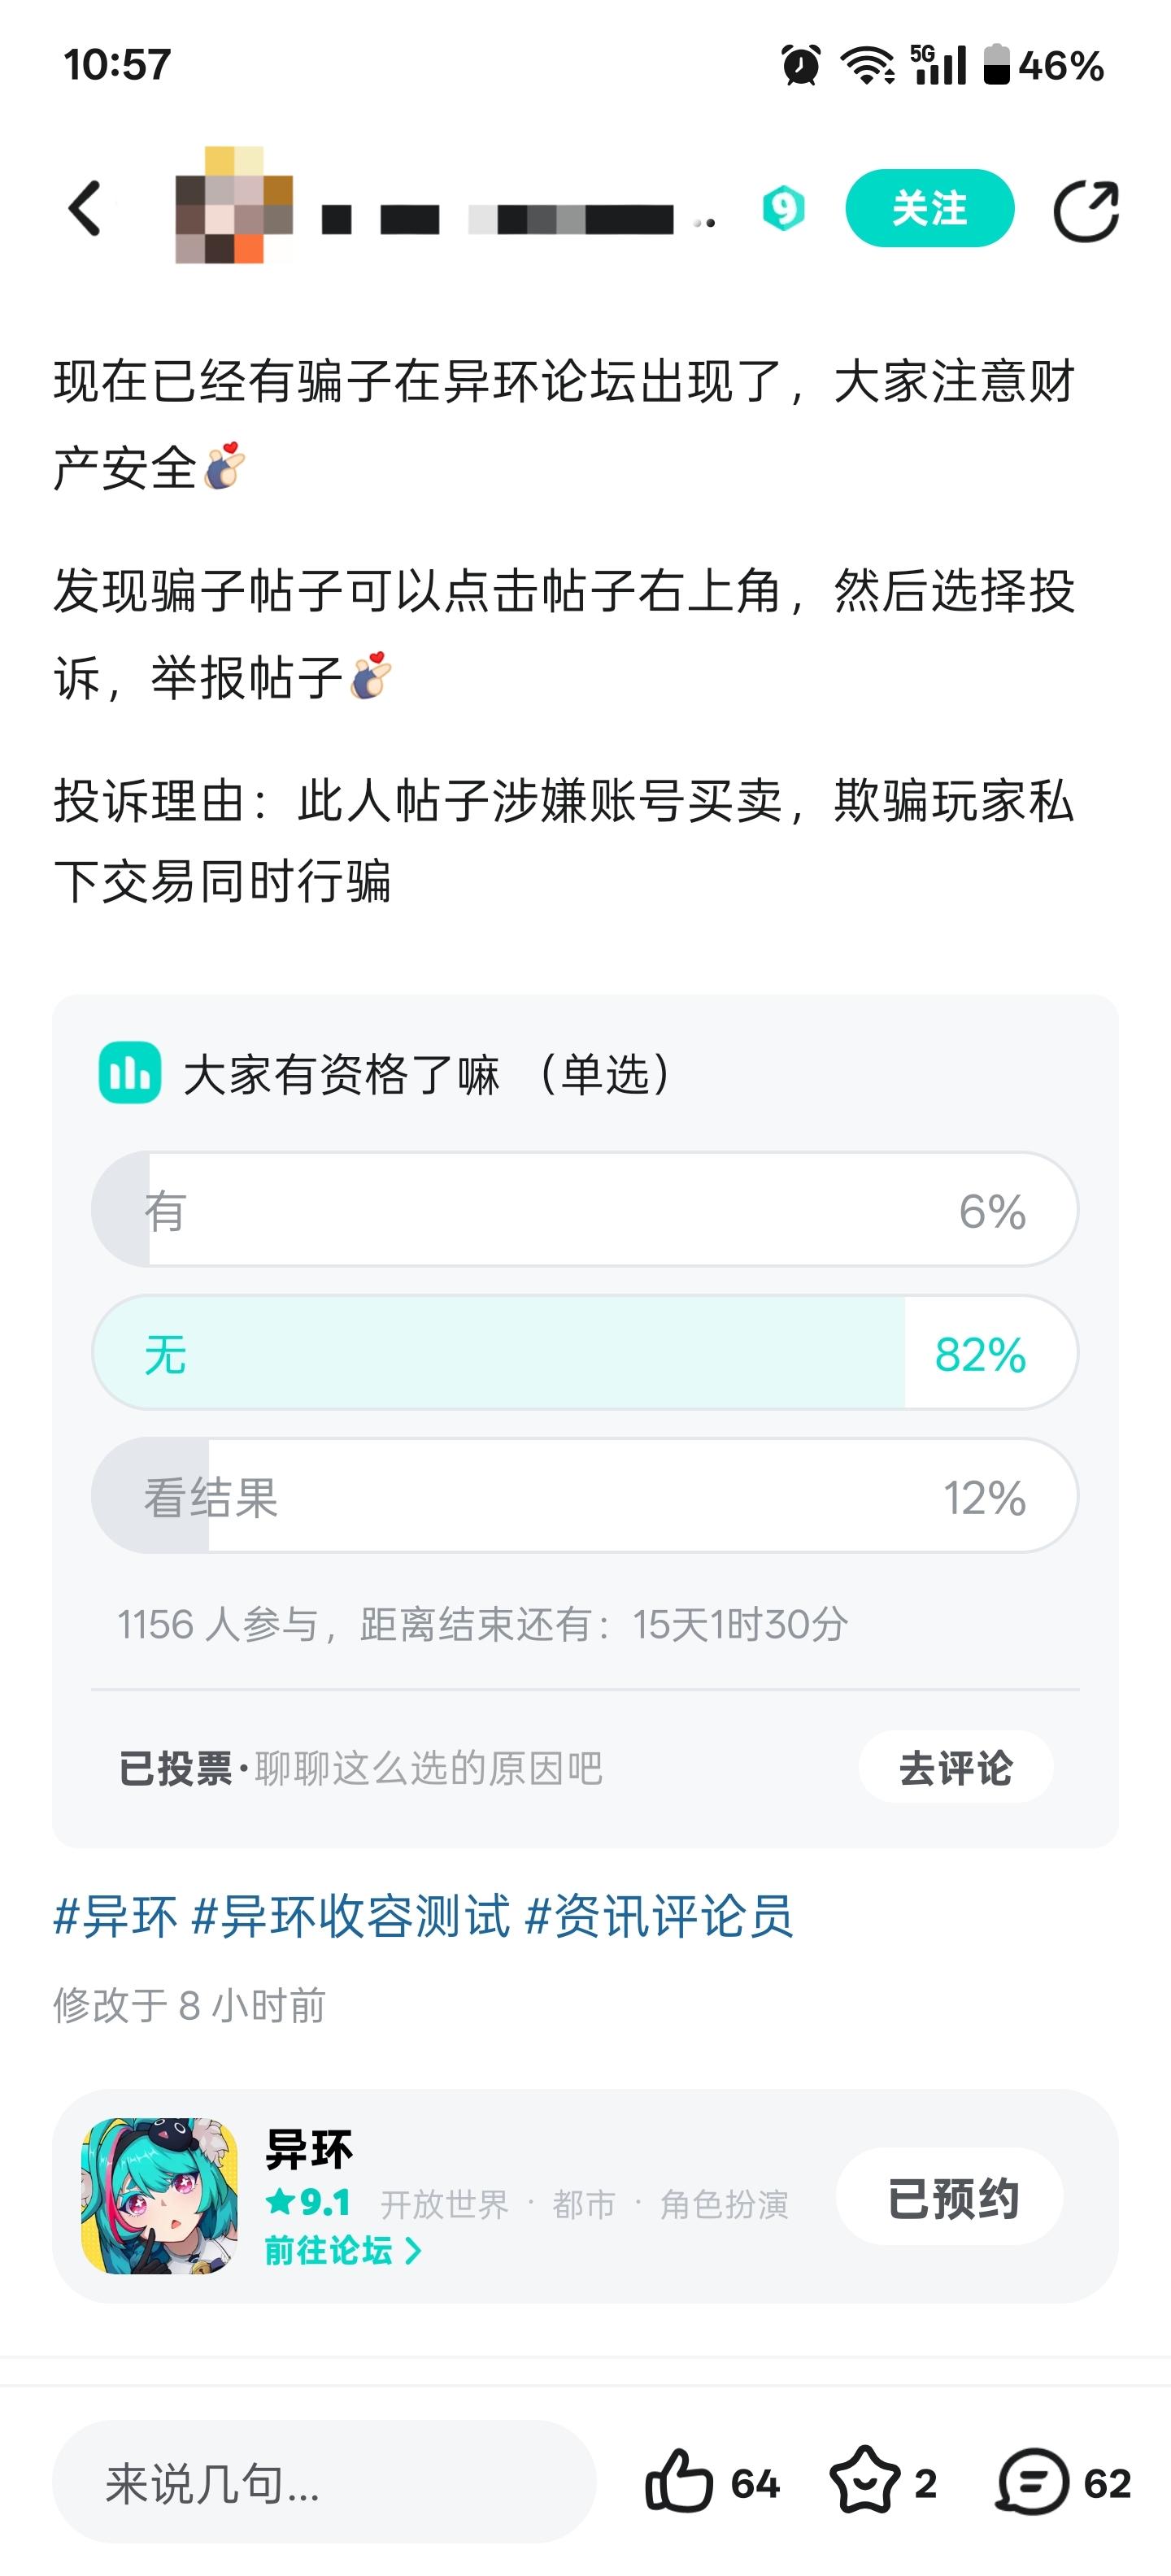Tap the 去评论 button
The image size is (1171, 2576).
[956, 1767]
